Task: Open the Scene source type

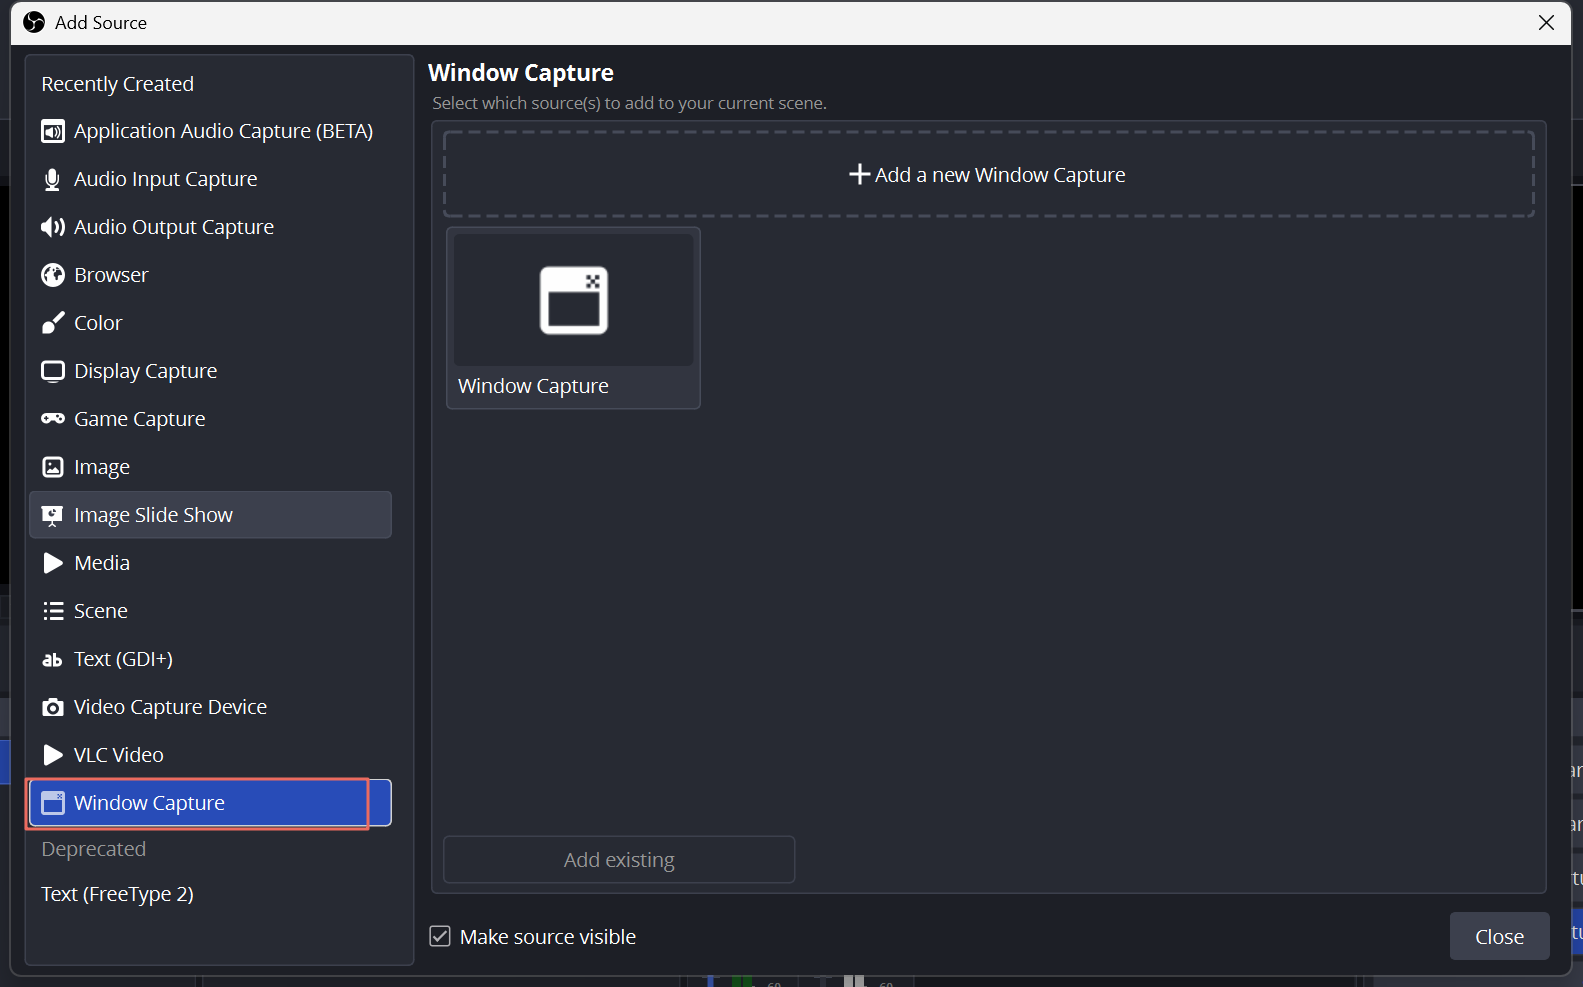Action: coord(210,611)
